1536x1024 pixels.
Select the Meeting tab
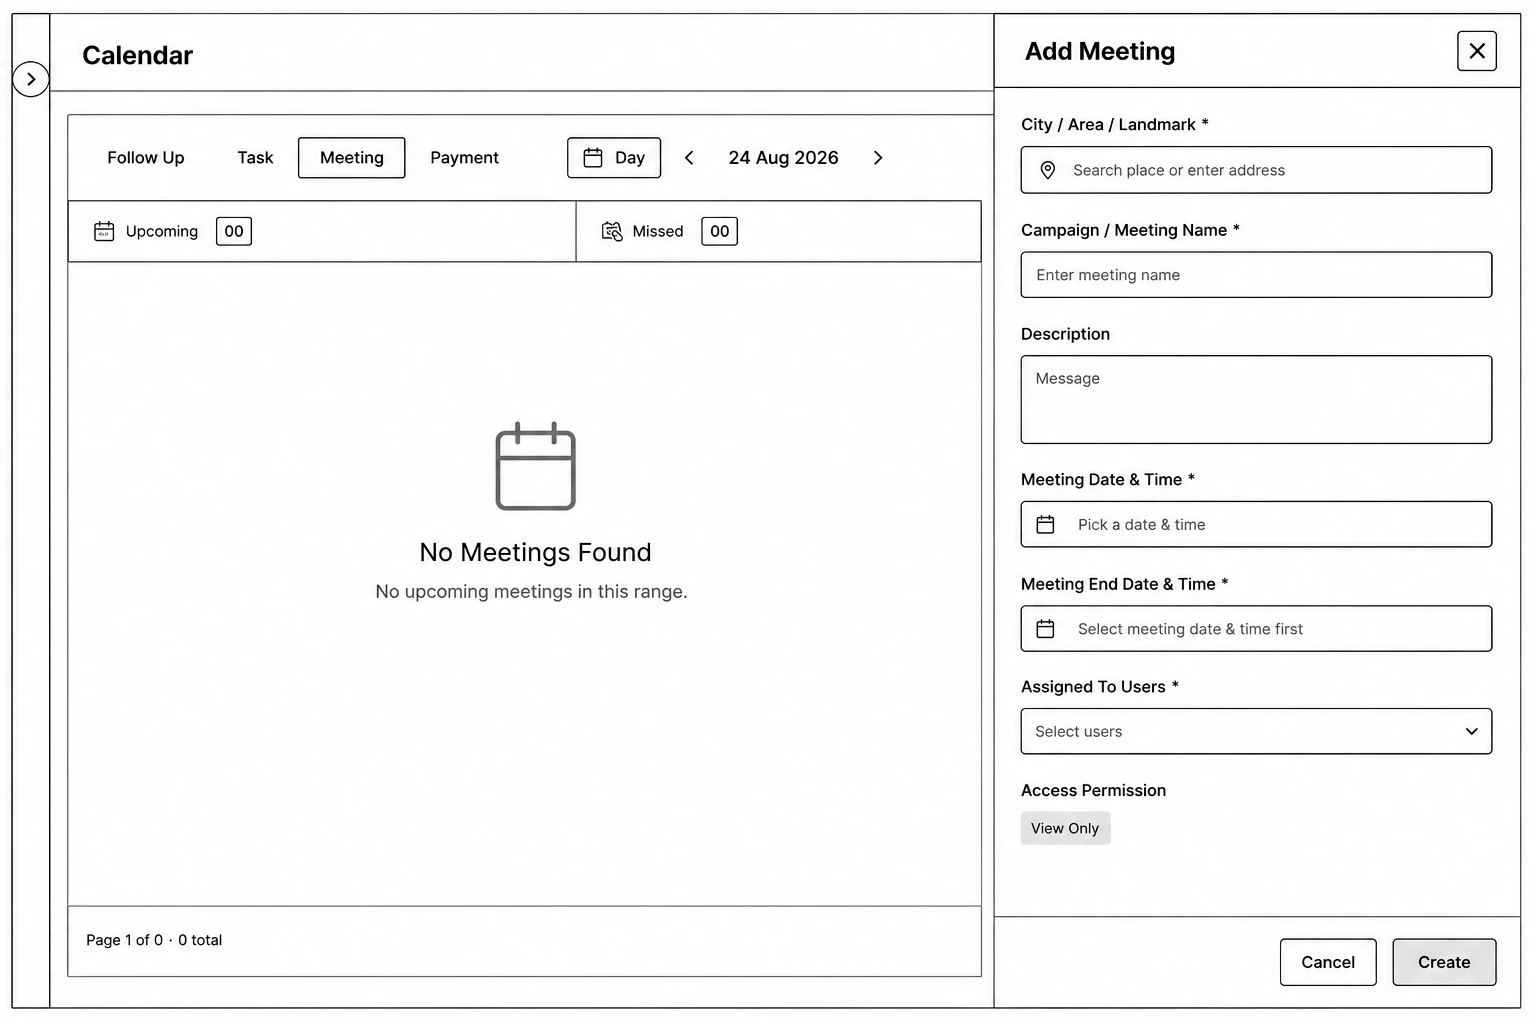coord(351,158)
